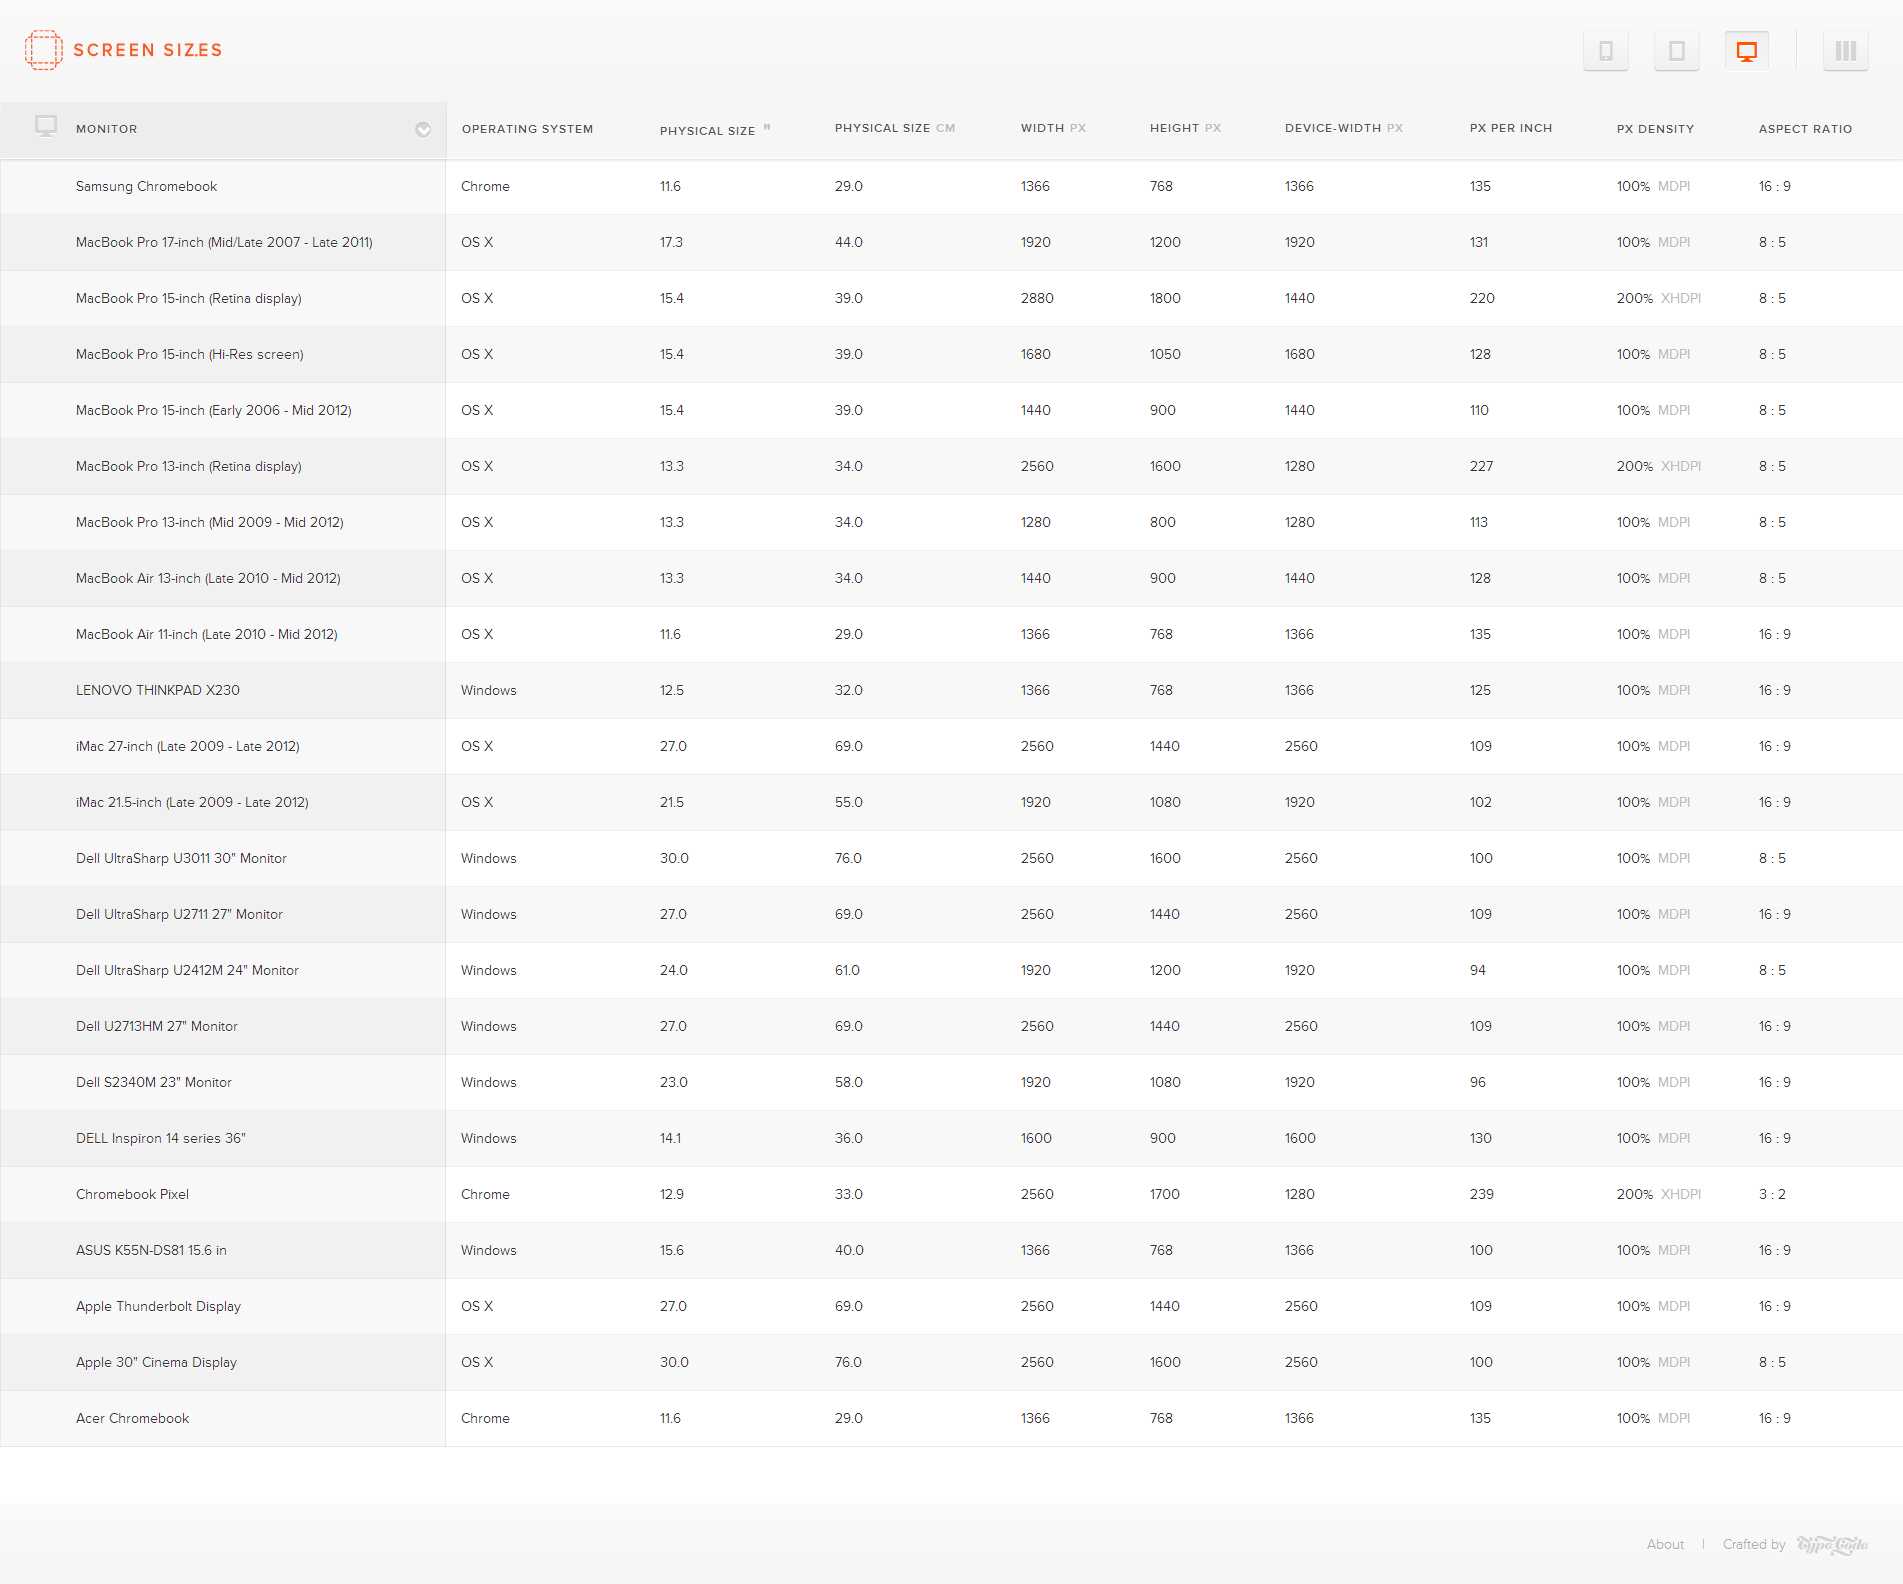The width and height of the screenshot is (1903, 1584).
Task: Click the 1050 height value
Action: (1165, 354)
